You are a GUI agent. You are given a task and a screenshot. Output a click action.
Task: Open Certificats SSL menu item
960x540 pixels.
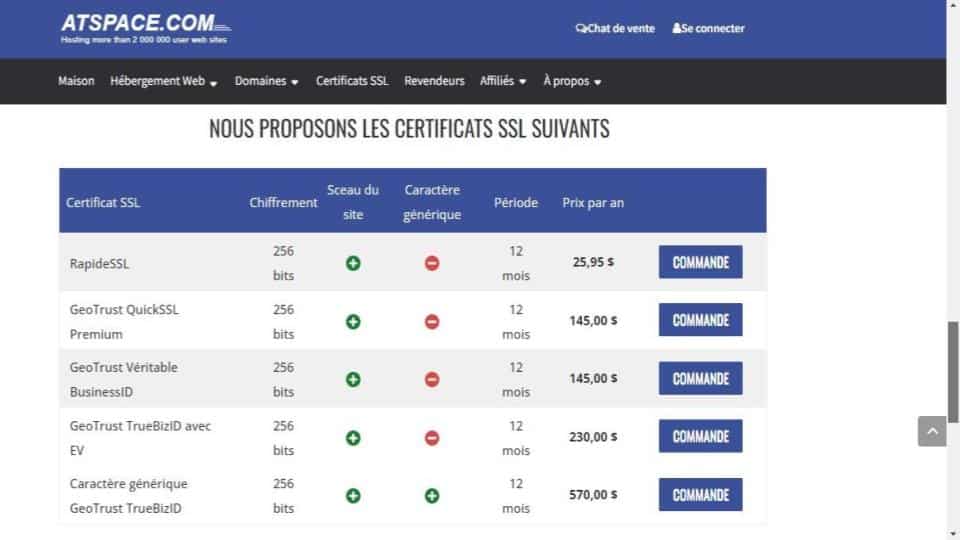point(352,81)
